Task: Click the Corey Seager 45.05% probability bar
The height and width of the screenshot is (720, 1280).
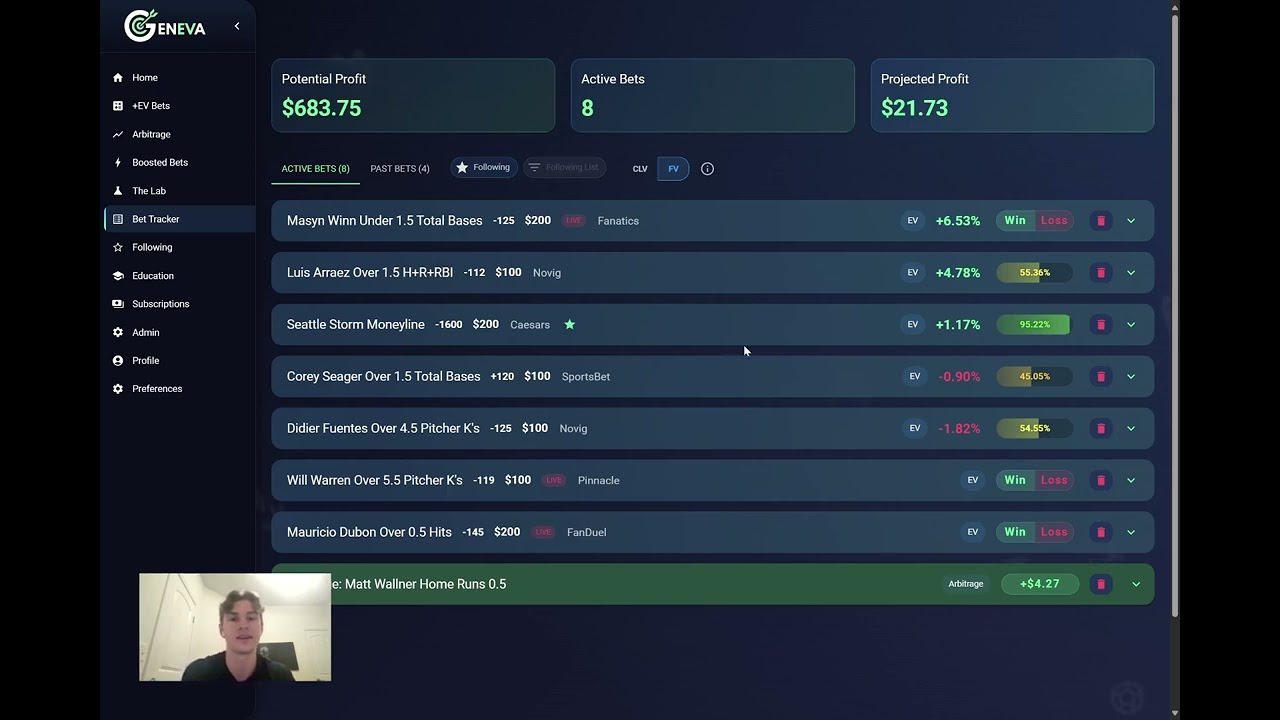Action: 1034,377
